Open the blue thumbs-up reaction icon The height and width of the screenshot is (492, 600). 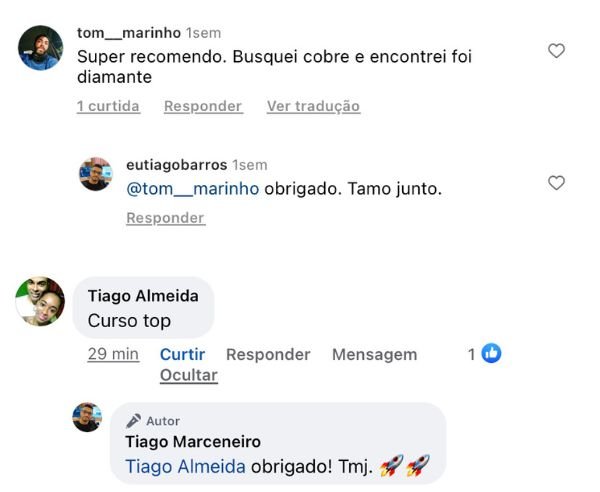pyautogui.click(x=491, y=353)
